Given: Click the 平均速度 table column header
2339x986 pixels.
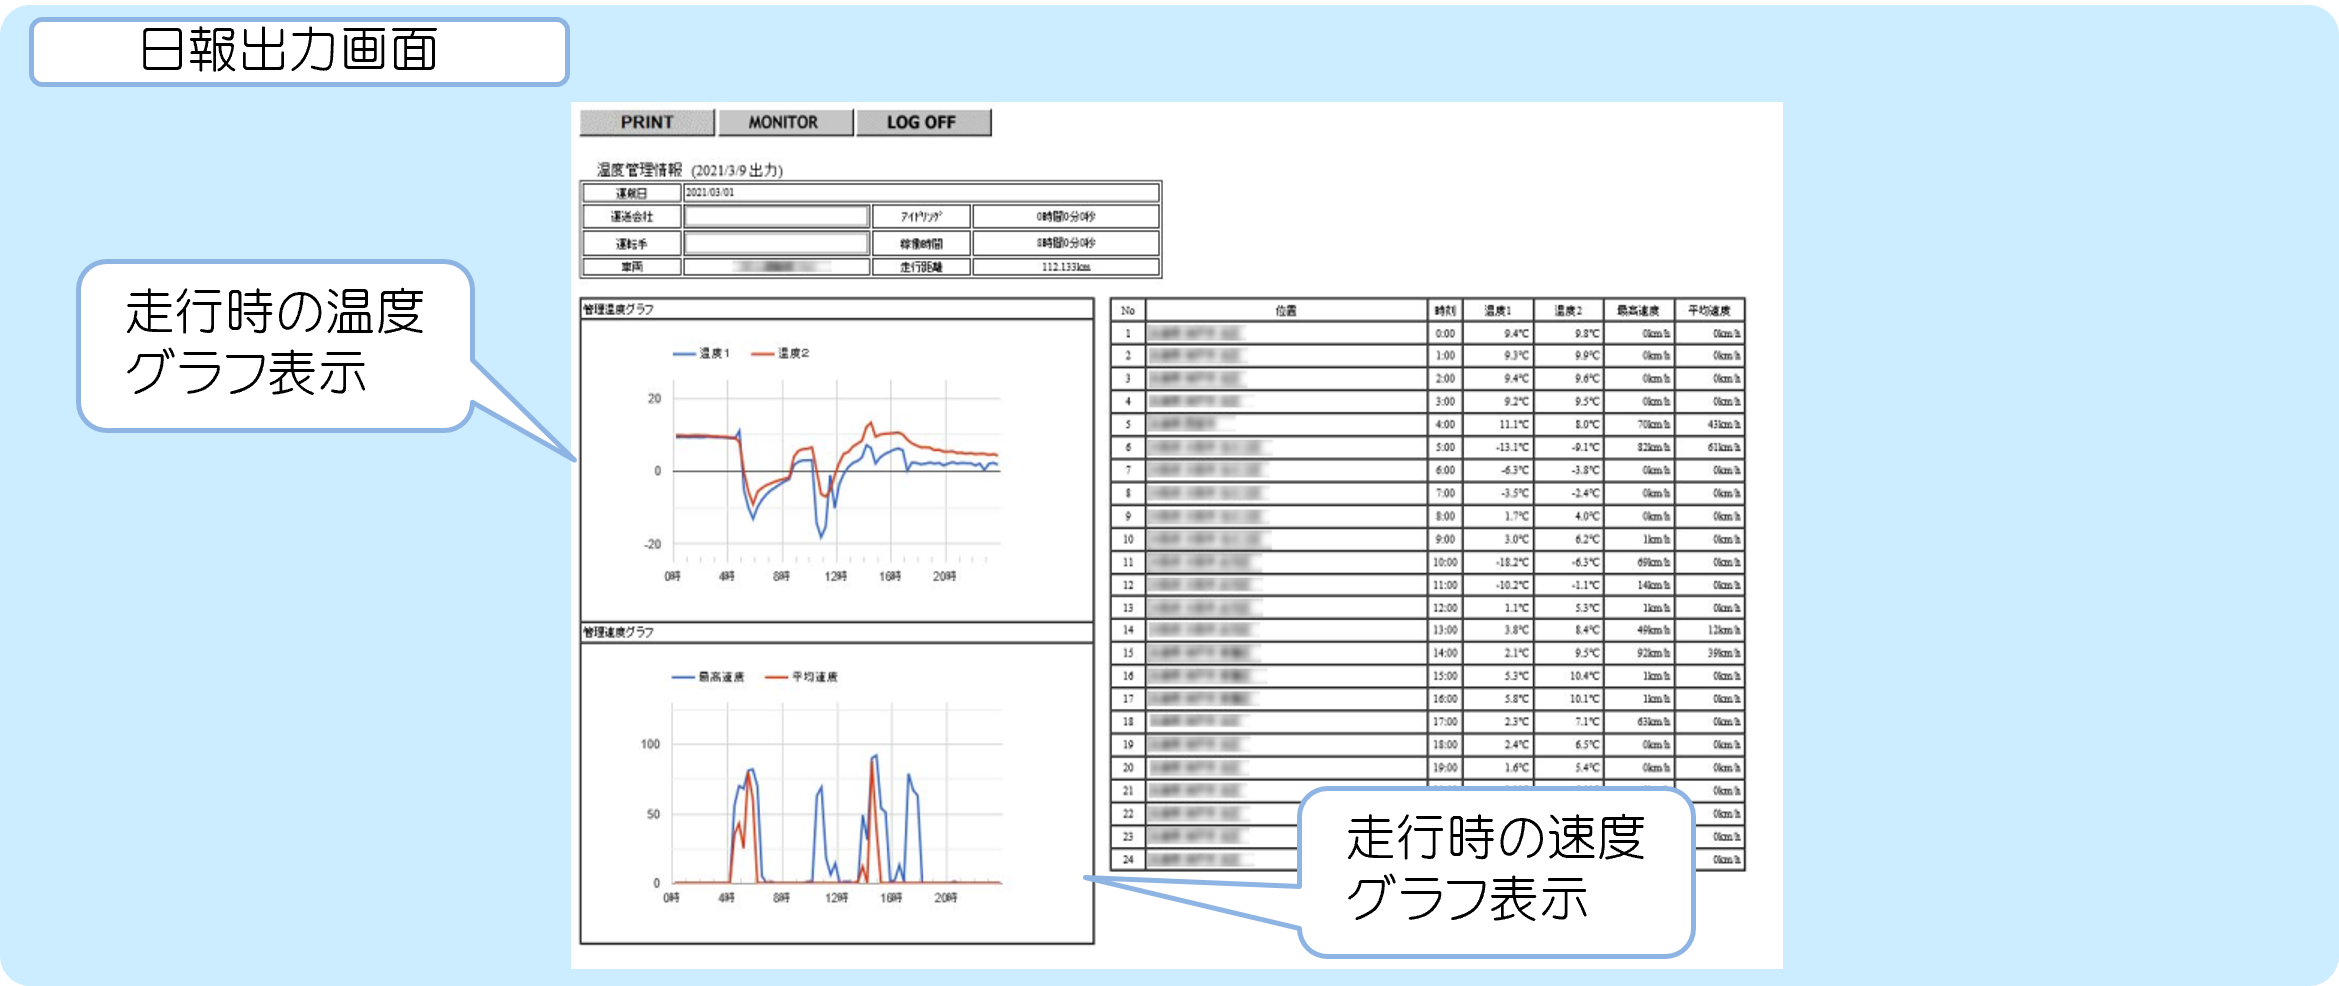Looking at the screenshot, I should [x=1709, y=310].
